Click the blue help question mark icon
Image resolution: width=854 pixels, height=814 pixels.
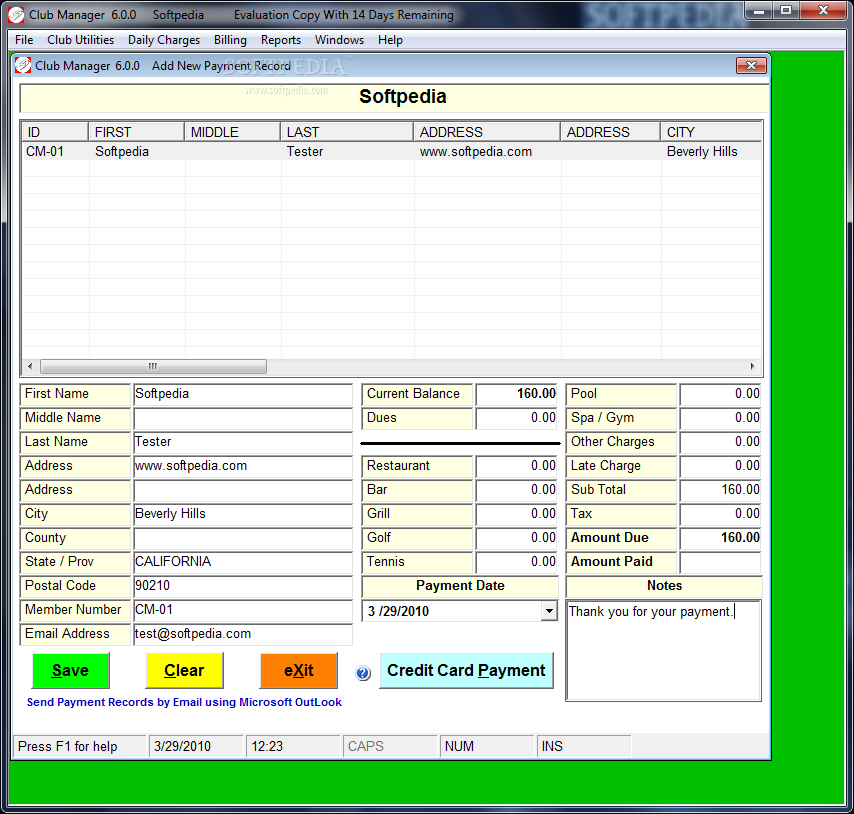[363, 673]
